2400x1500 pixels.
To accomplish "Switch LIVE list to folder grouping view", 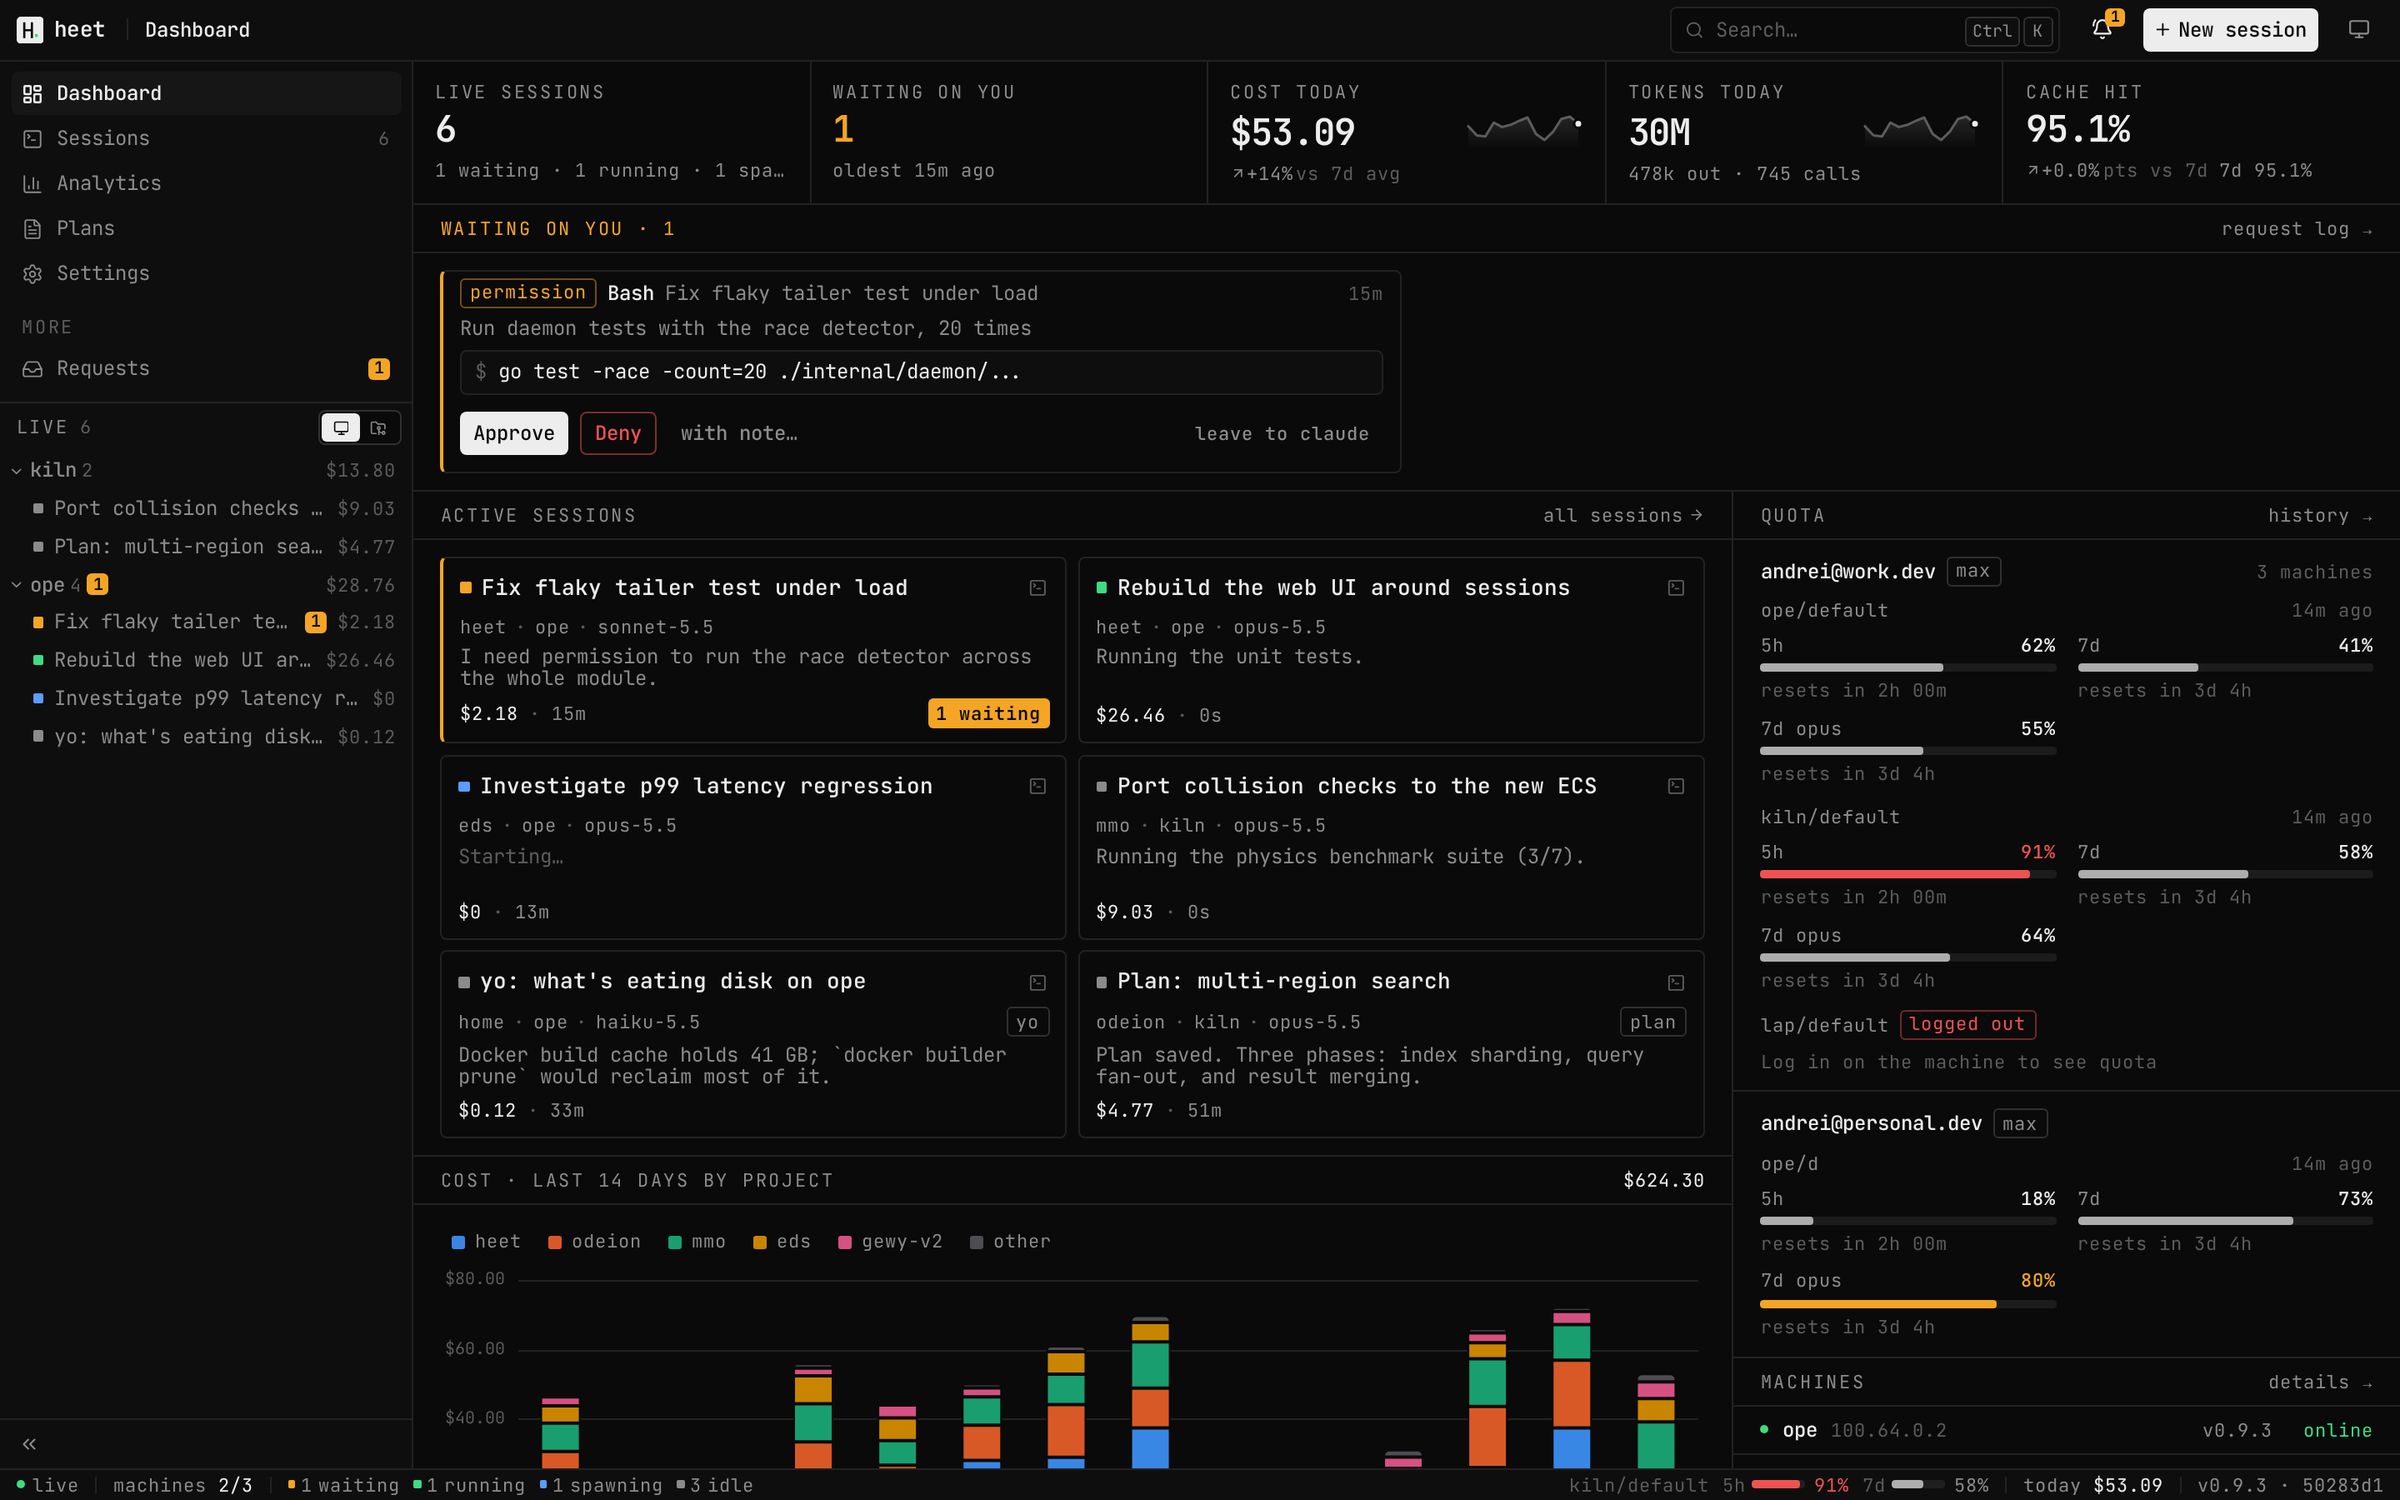I will tap(379, 428).
